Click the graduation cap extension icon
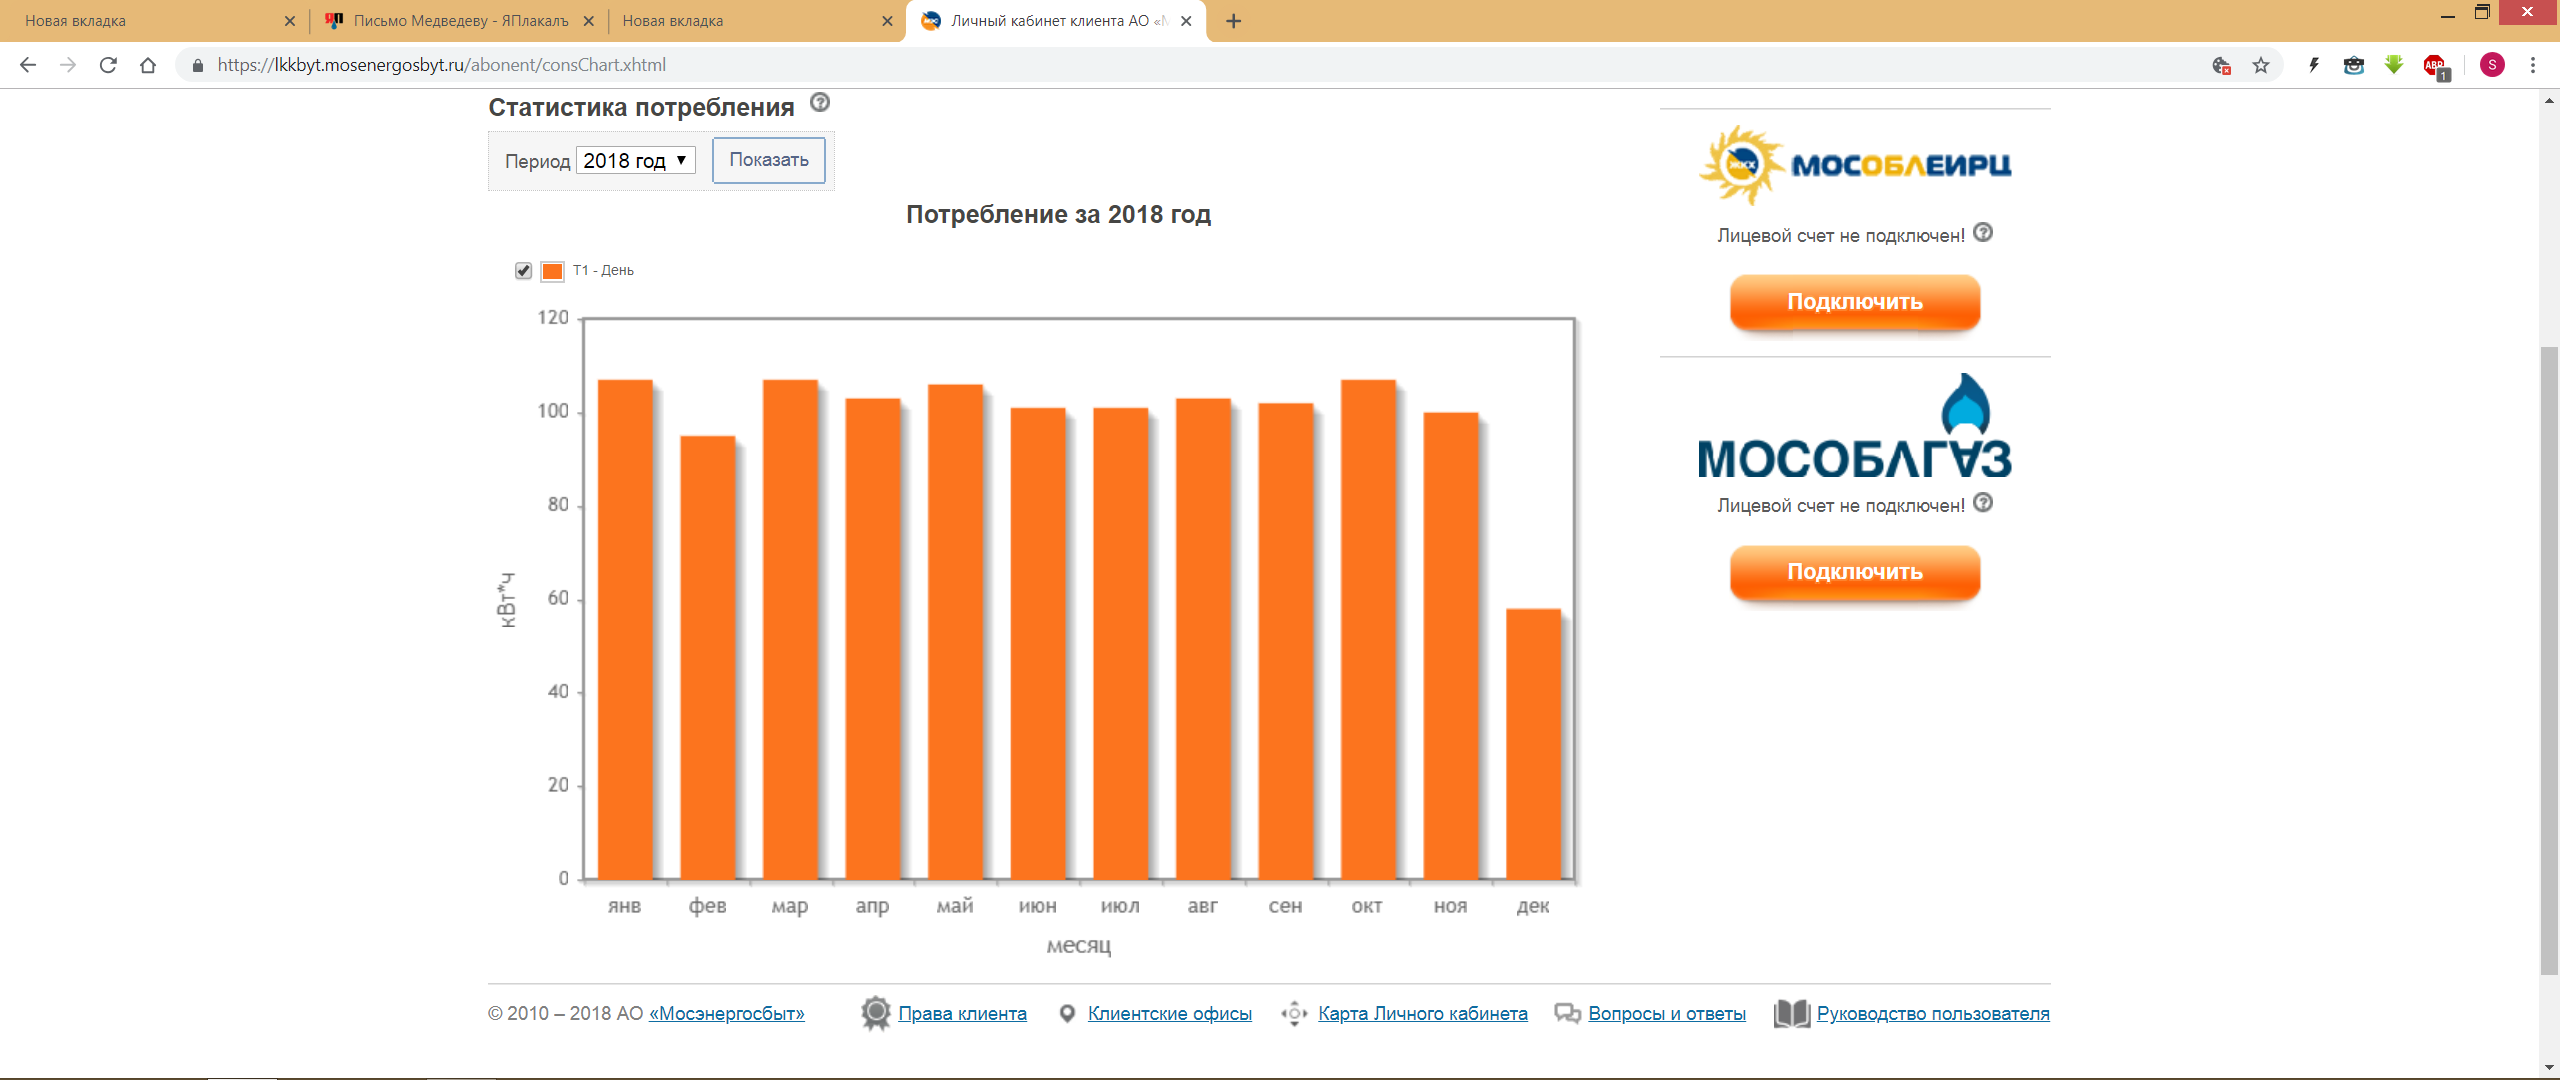 pyautogui.click(x=2354, y=65)
